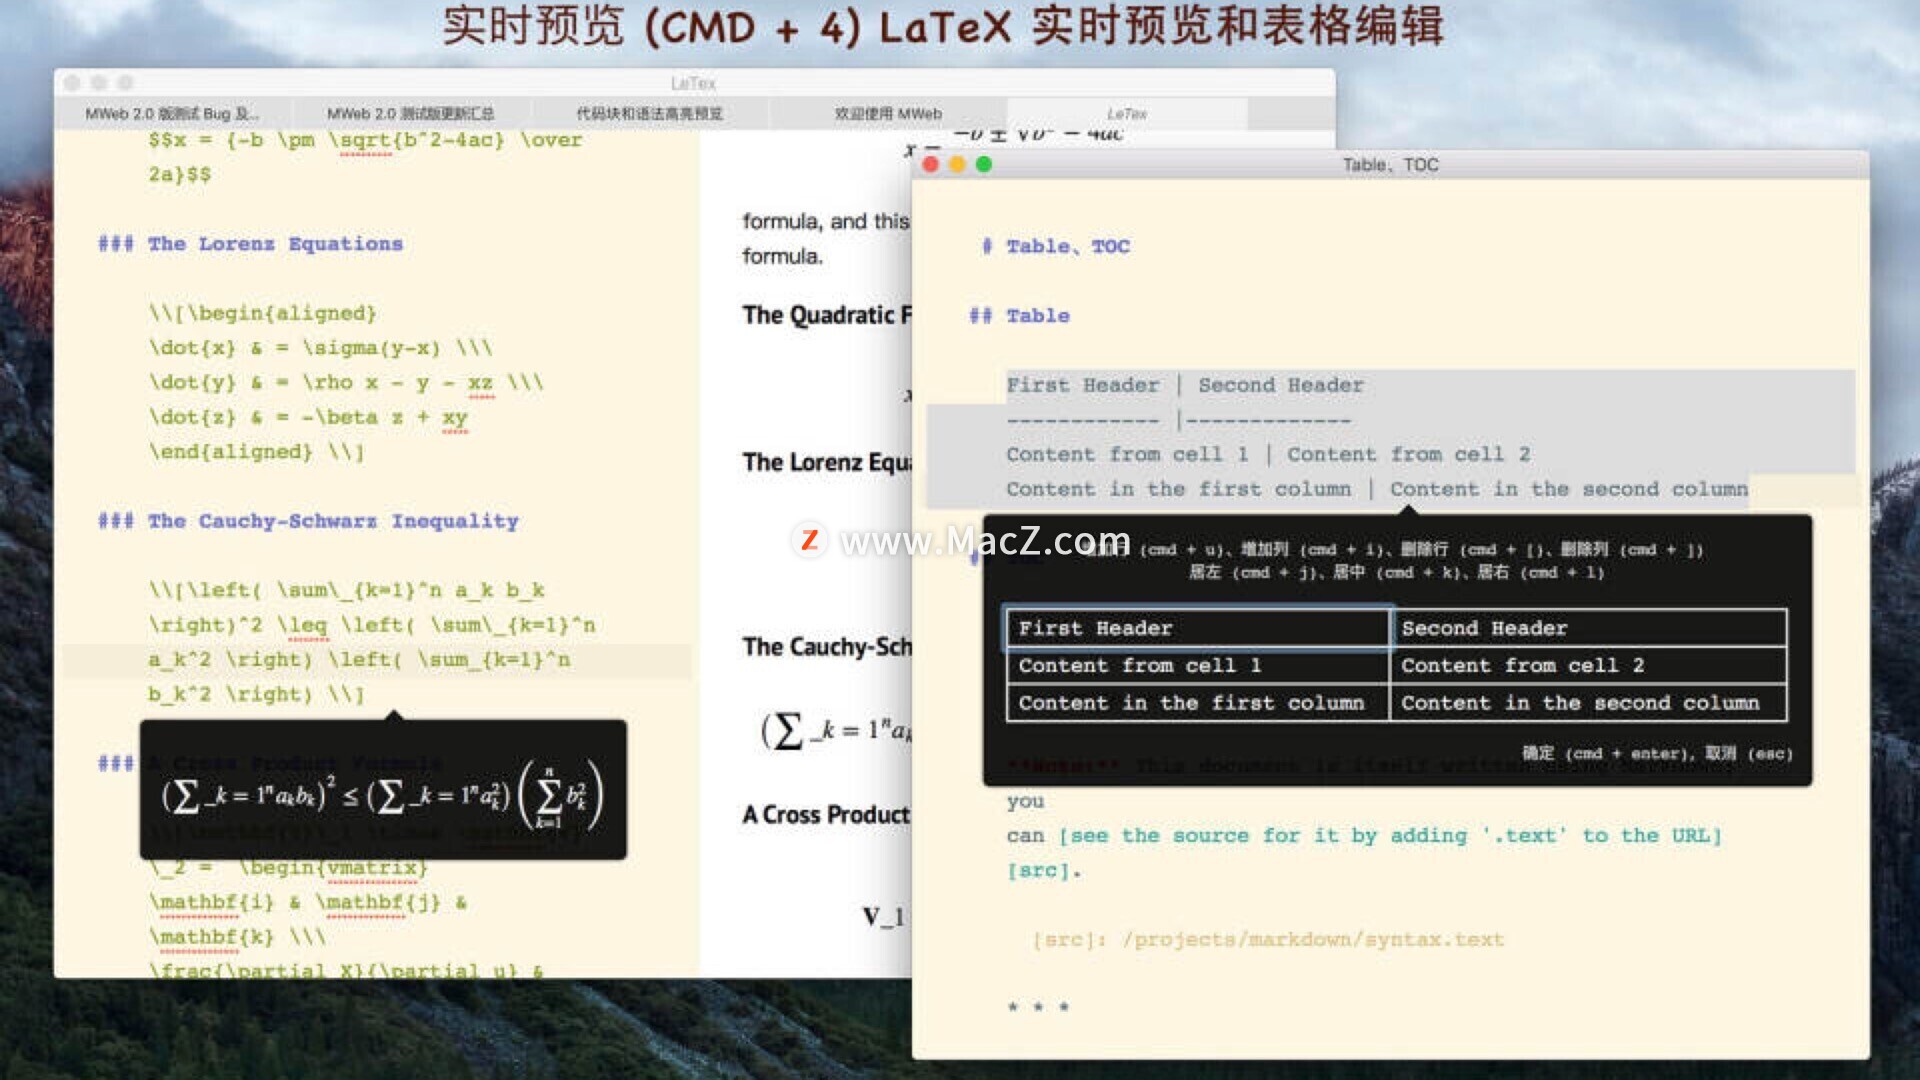Click the '* * *' horizontal rule line
The width and height of the screenshot is (1920, 1080).
[1038, 1007]
